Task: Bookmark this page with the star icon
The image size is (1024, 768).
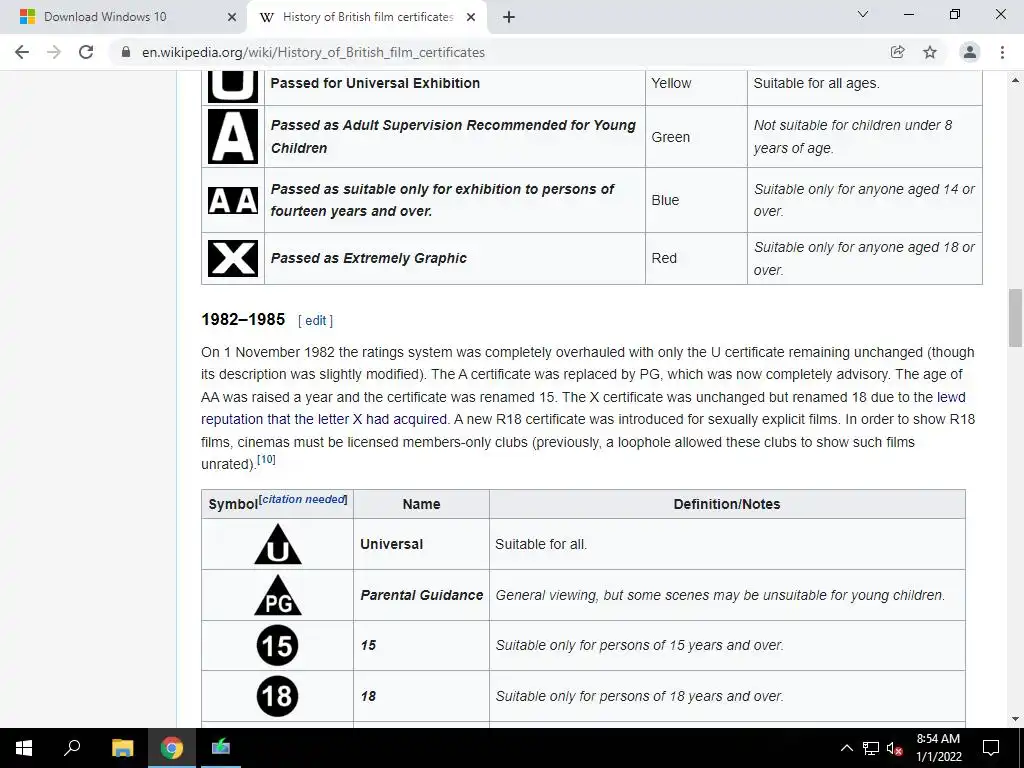Action: (x=930, y=52)
